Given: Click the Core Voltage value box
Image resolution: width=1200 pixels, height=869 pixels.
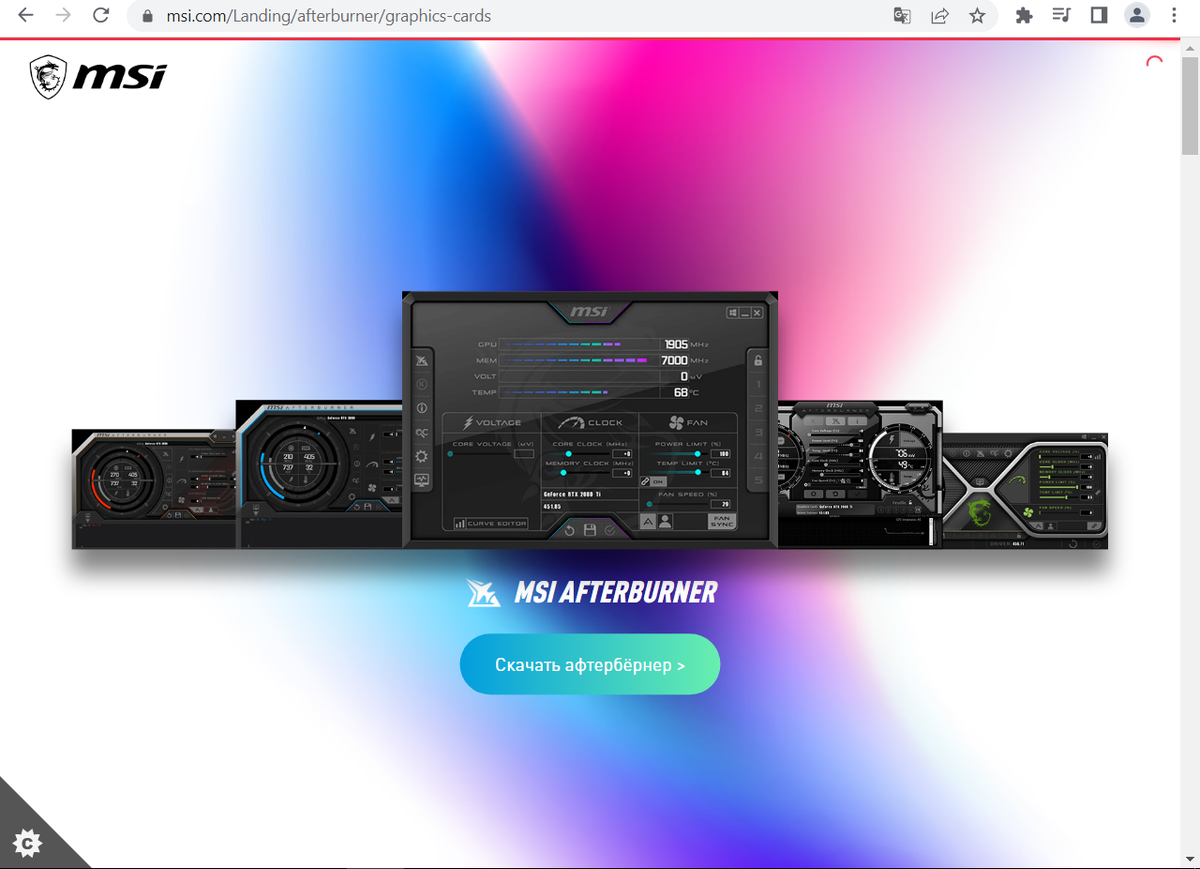Looking at the screenshot, I should pos(524,454).
